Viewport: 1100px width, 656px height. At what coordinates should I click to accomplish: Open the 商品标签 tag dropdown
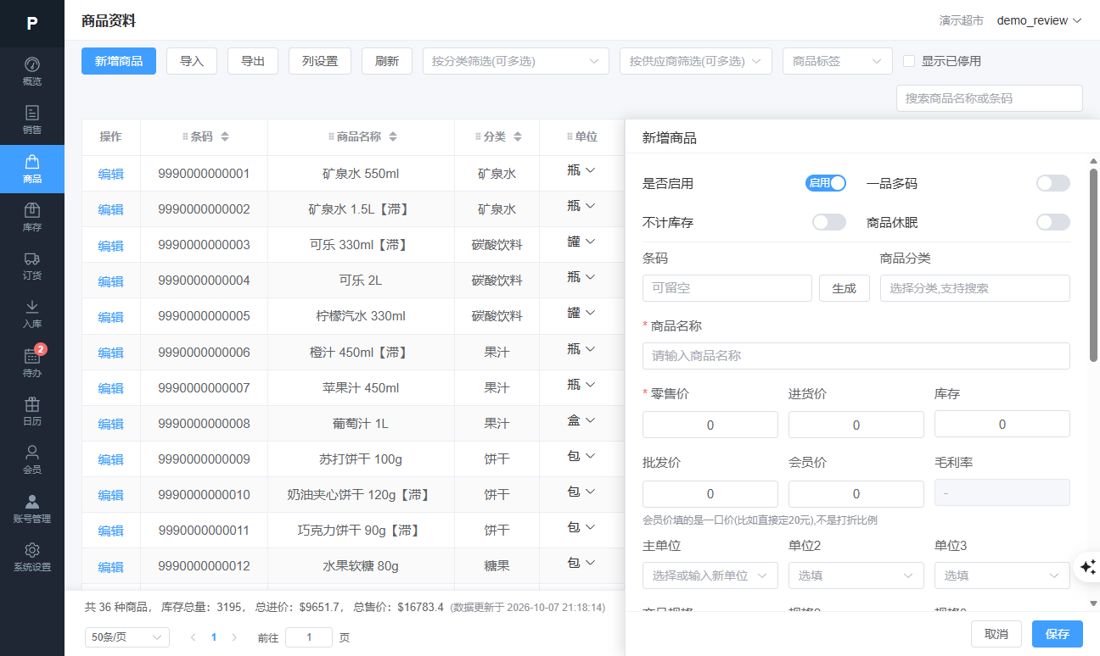[837, 61]
